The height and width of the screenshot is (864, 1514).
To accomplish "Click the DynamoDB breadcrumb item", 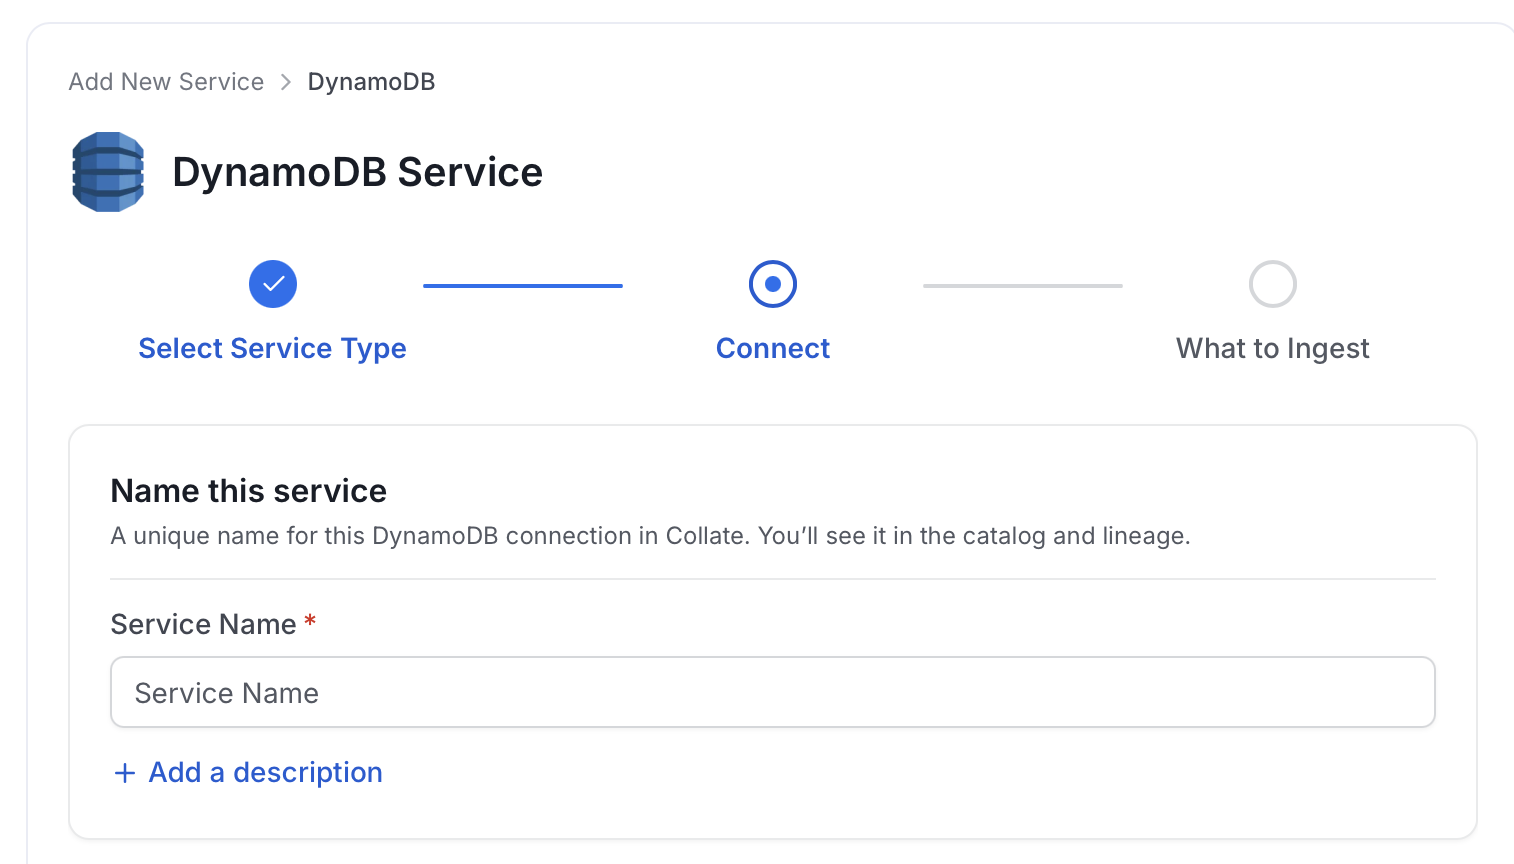I will (x=371, y=82).
